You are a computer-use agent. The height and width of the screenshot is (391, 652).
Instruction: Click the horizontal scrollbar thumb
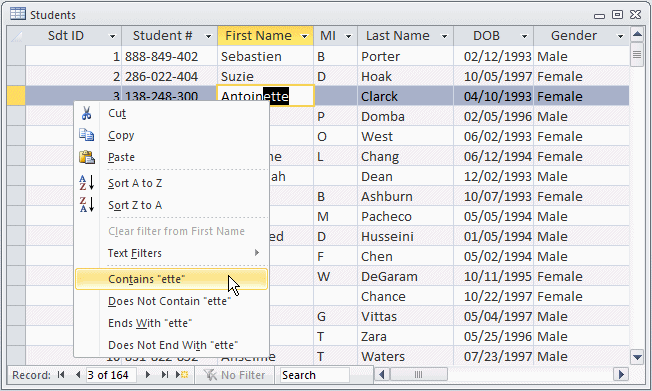(418, 375)
